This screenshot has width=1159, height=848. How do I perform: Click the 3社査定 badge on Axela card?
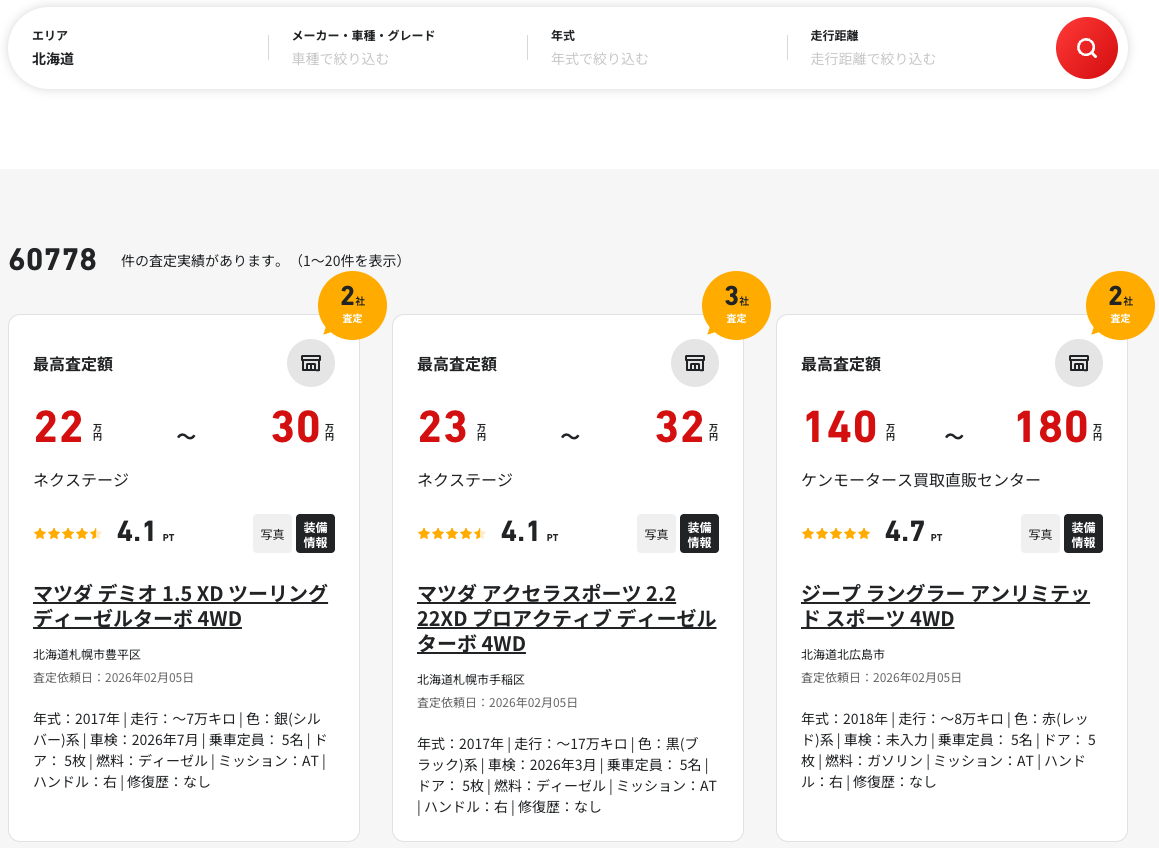(736, 305)
